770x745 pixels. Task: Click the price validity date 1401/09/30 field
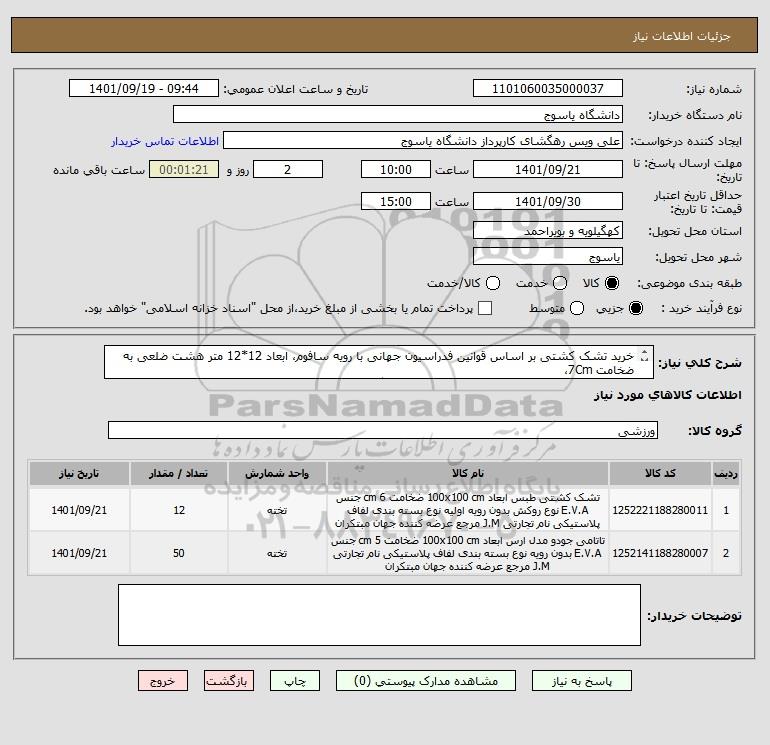pos(548,201)
